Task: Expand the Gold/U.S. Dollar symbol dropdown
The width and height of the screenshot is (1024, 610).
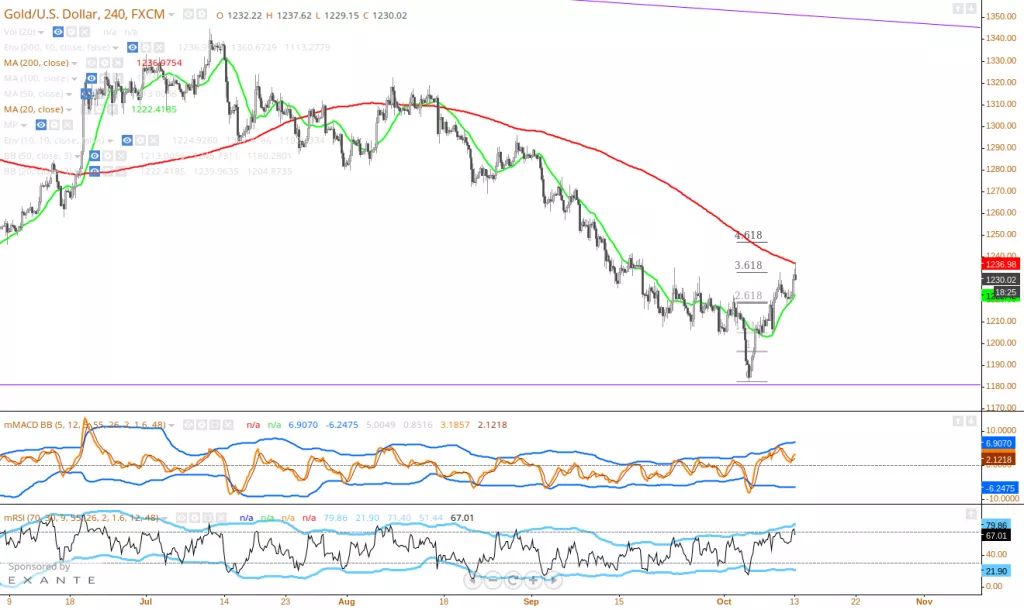Action: (x=171, y=15)
